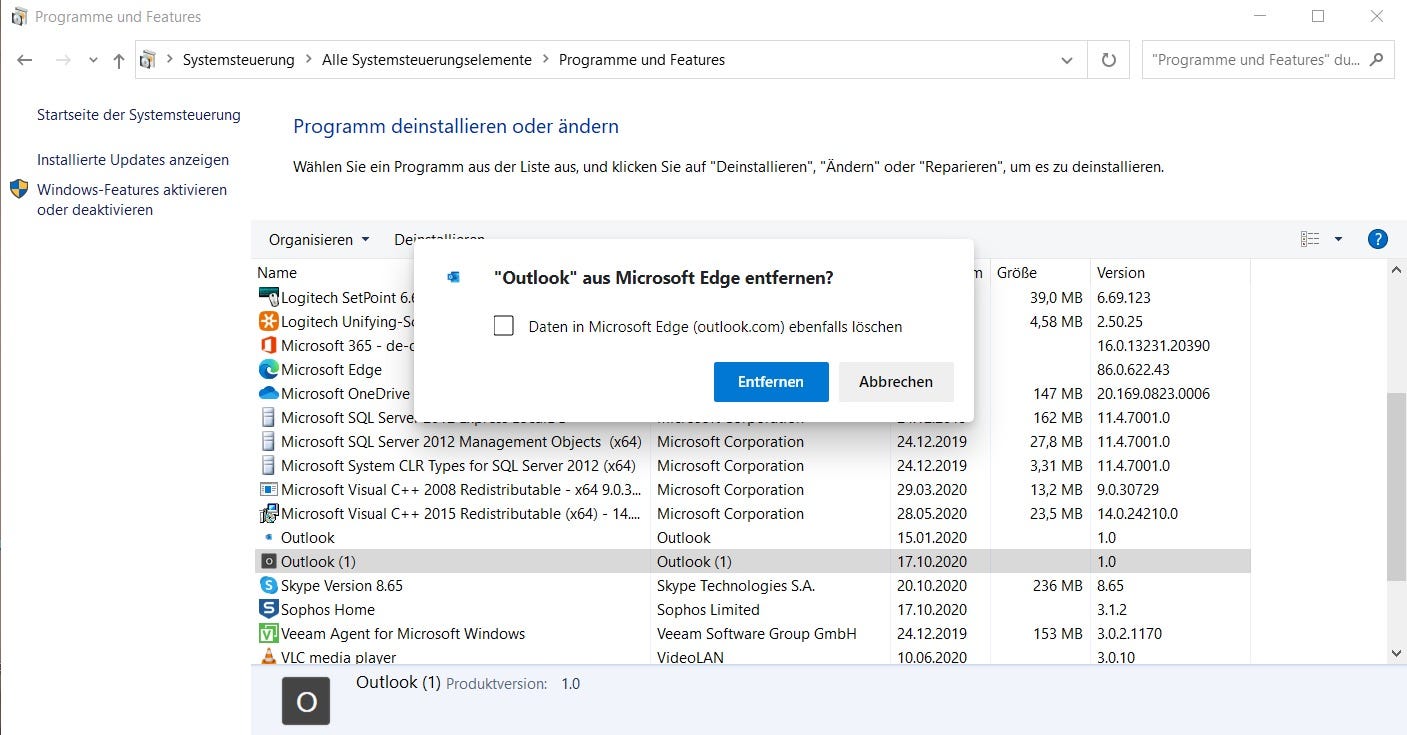Sort by the Version column header

pos(1121,272)
